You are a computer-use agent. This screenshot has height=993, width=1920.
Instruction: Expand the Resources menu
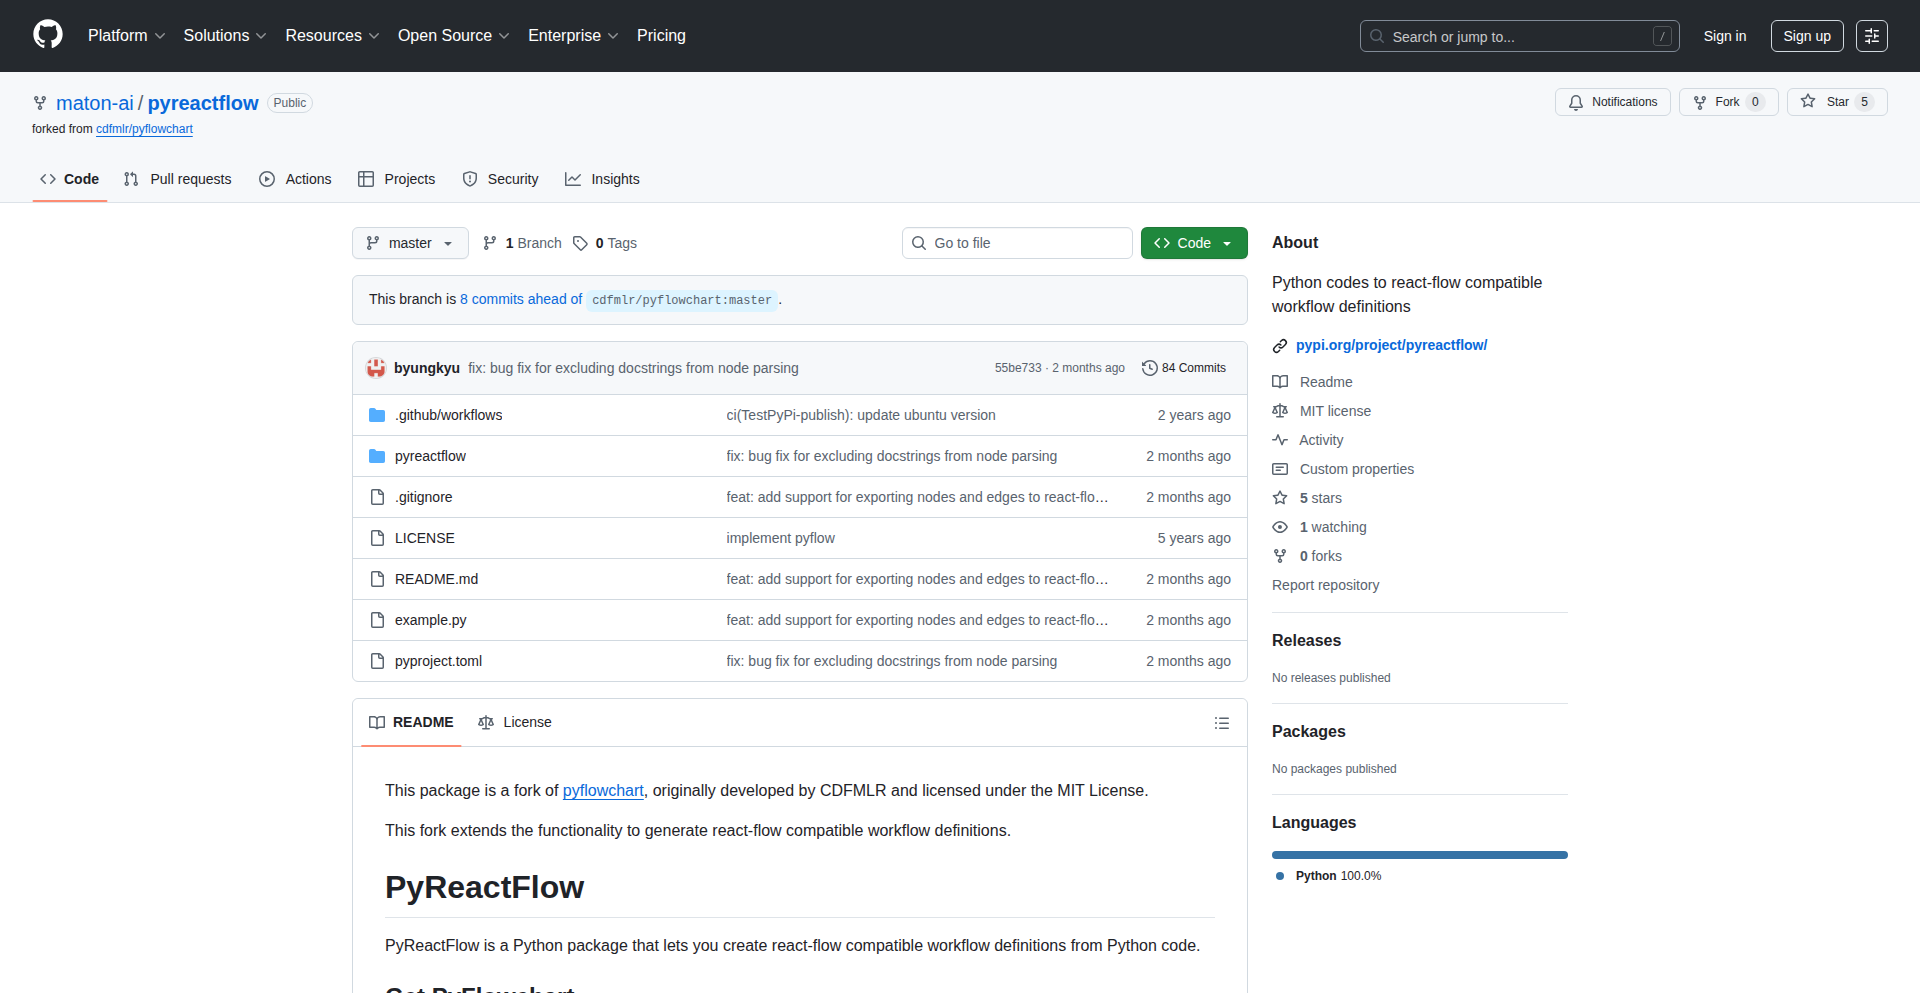tap(332, 36)
